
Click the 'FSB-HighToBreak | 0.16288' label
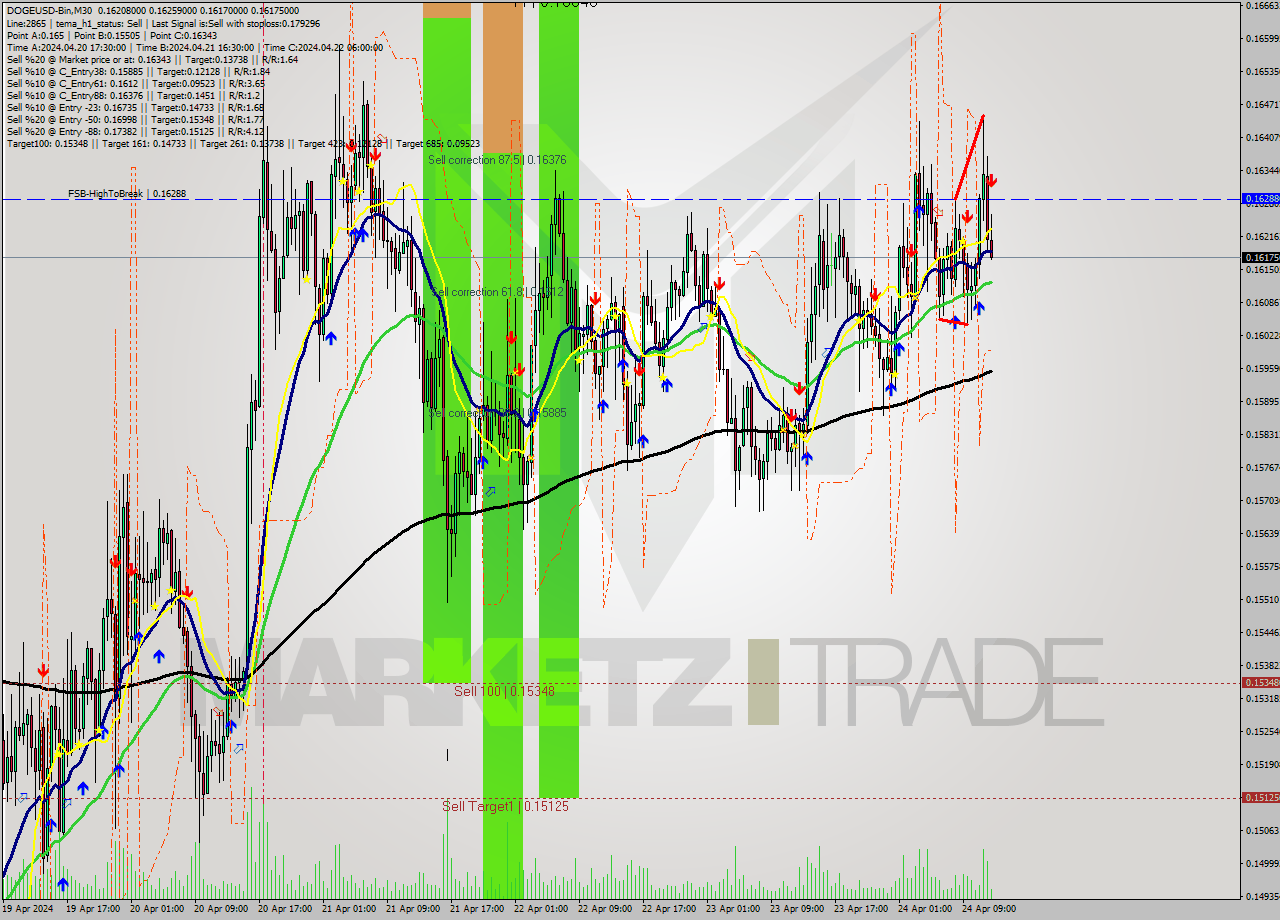(127, 193)
